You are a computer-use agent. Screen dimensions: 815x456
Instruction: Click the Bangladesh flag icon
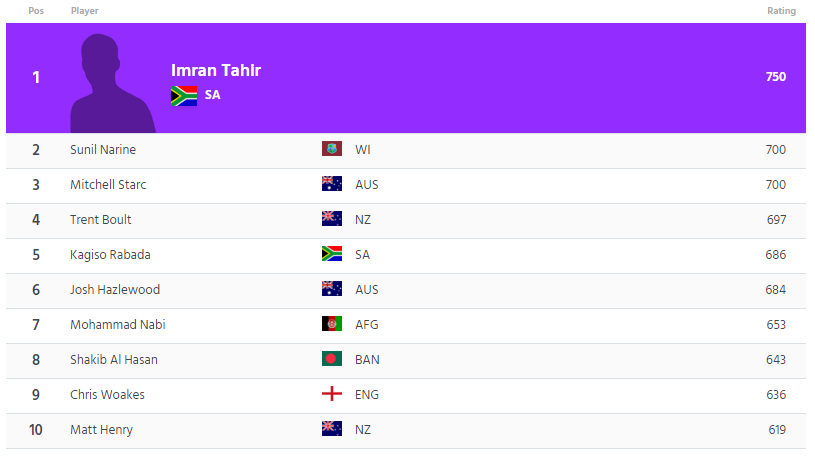(332, 360)
